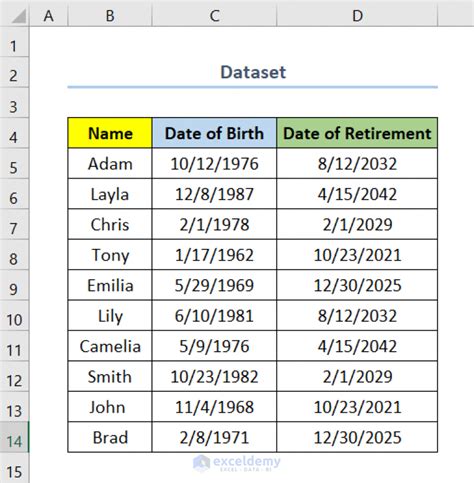474x483 pixels.
Task: Click the cell containing Adam
Action: 110,163
